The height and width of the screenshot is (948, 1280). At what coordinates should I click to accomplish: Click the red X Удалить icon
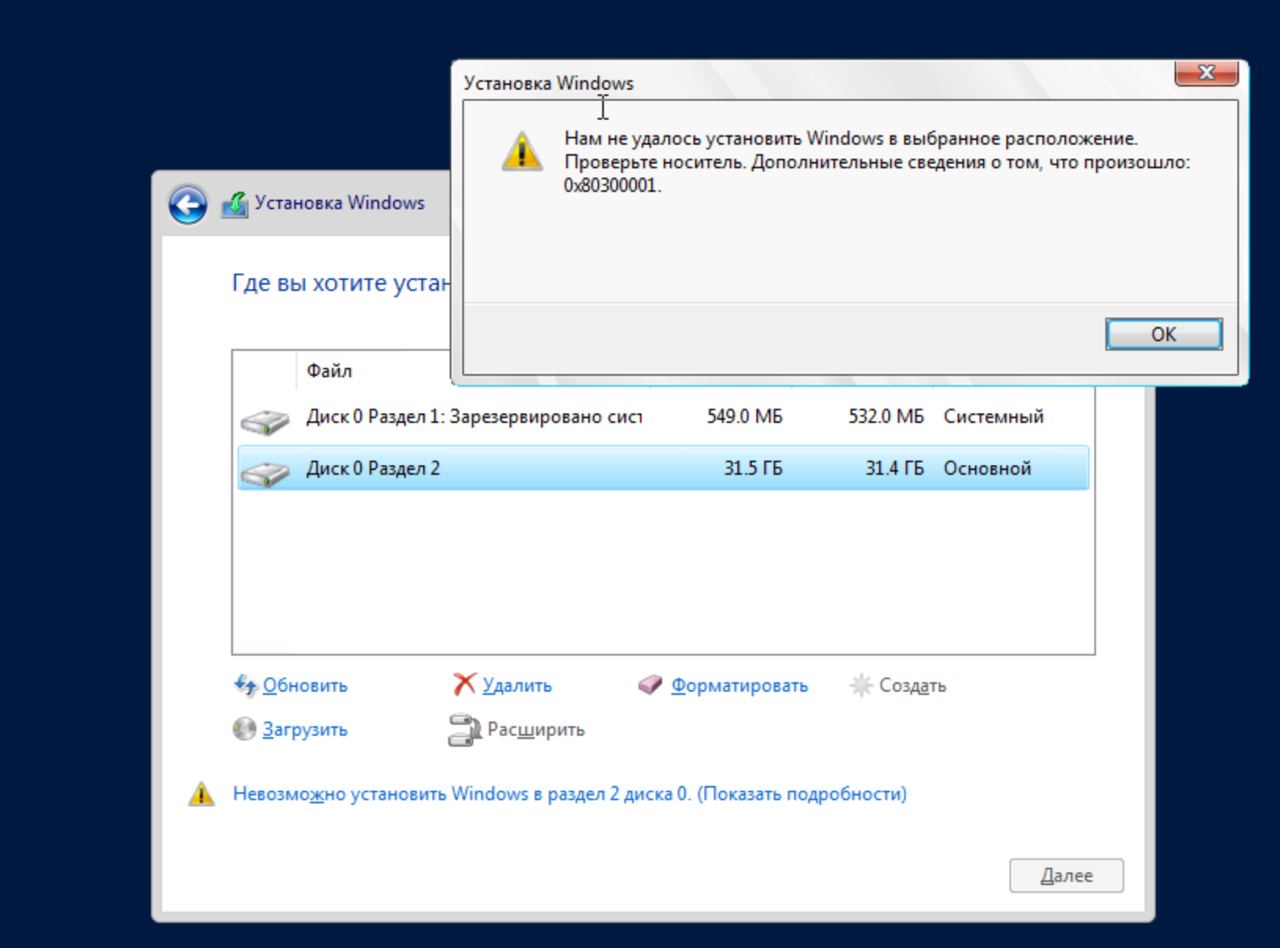coord(465,685)
